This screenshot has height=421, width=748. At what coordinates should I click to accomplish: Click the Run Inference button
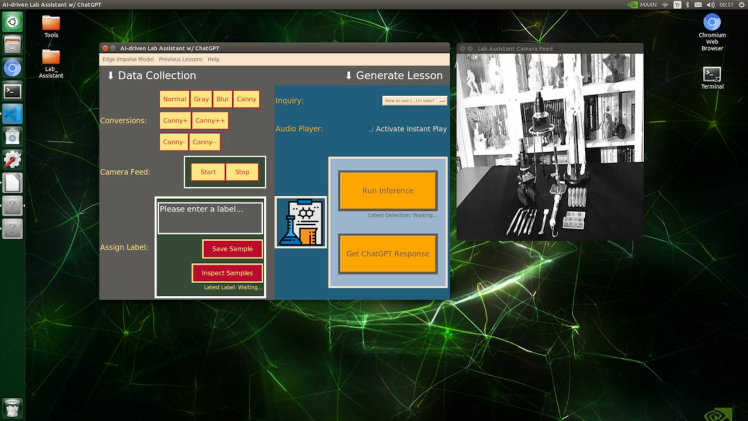[388, 191]
